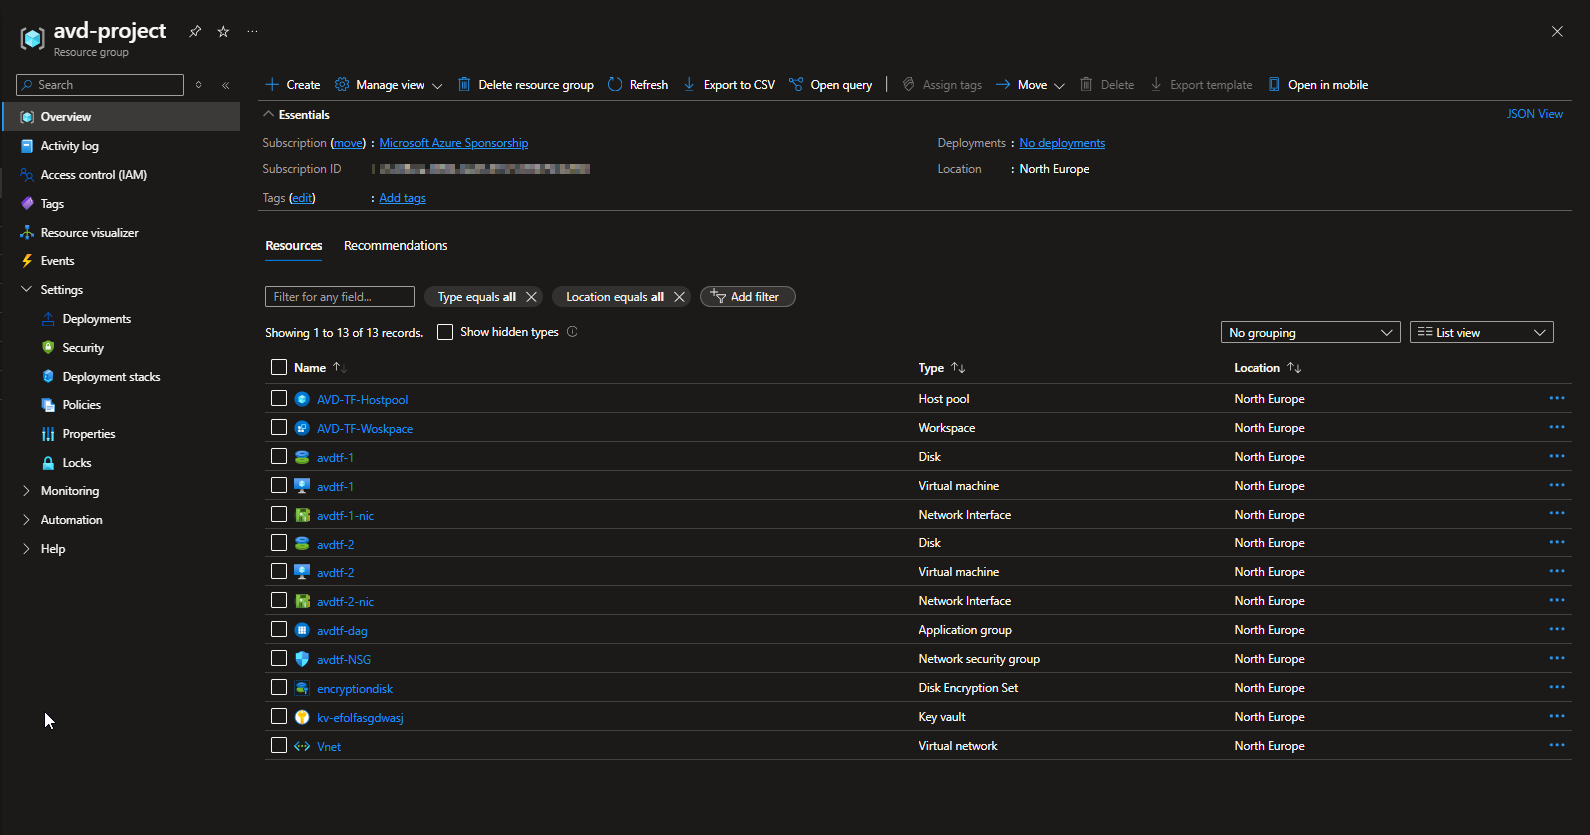Remove the Type equals all filter
Viewport: 1590px width, 835px height.
(x=531, y=297)
